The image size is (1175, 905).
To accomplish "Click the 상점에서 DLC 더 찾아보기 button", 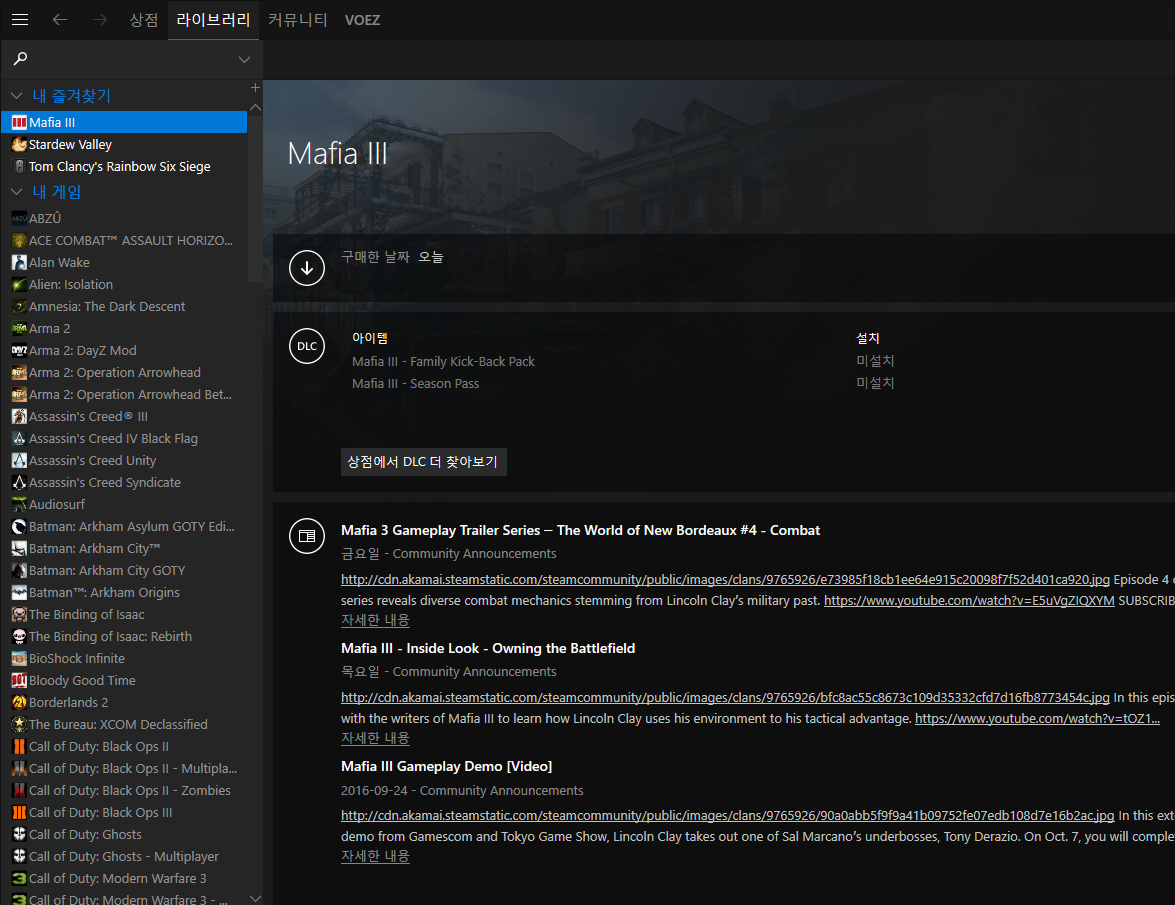I will point(423,461).
